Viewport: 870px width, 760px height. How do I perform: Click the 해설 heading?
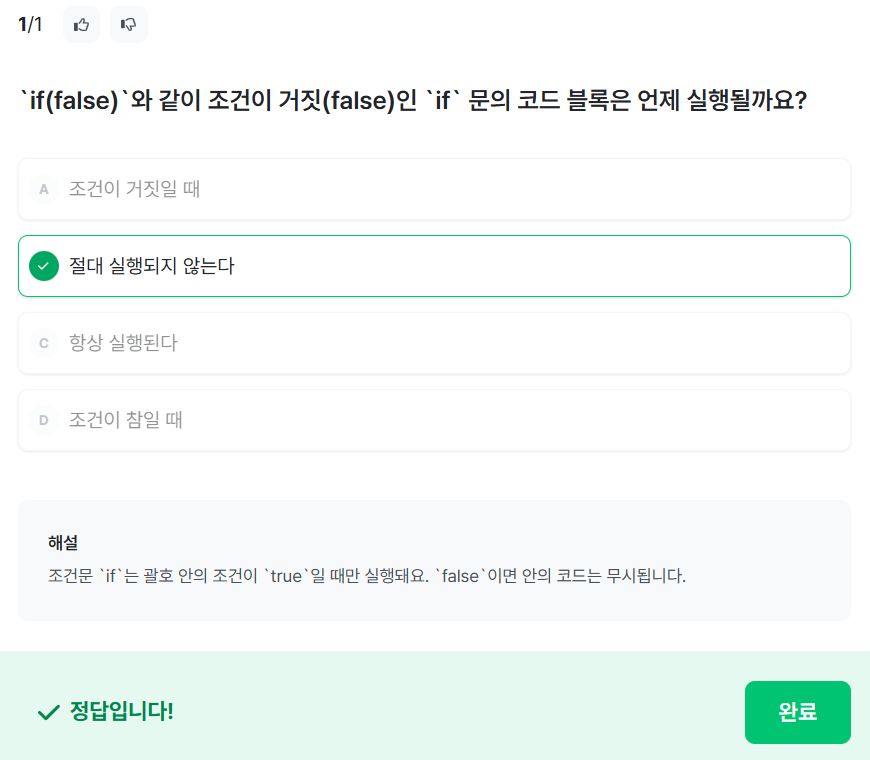click(x=63, y=543)
